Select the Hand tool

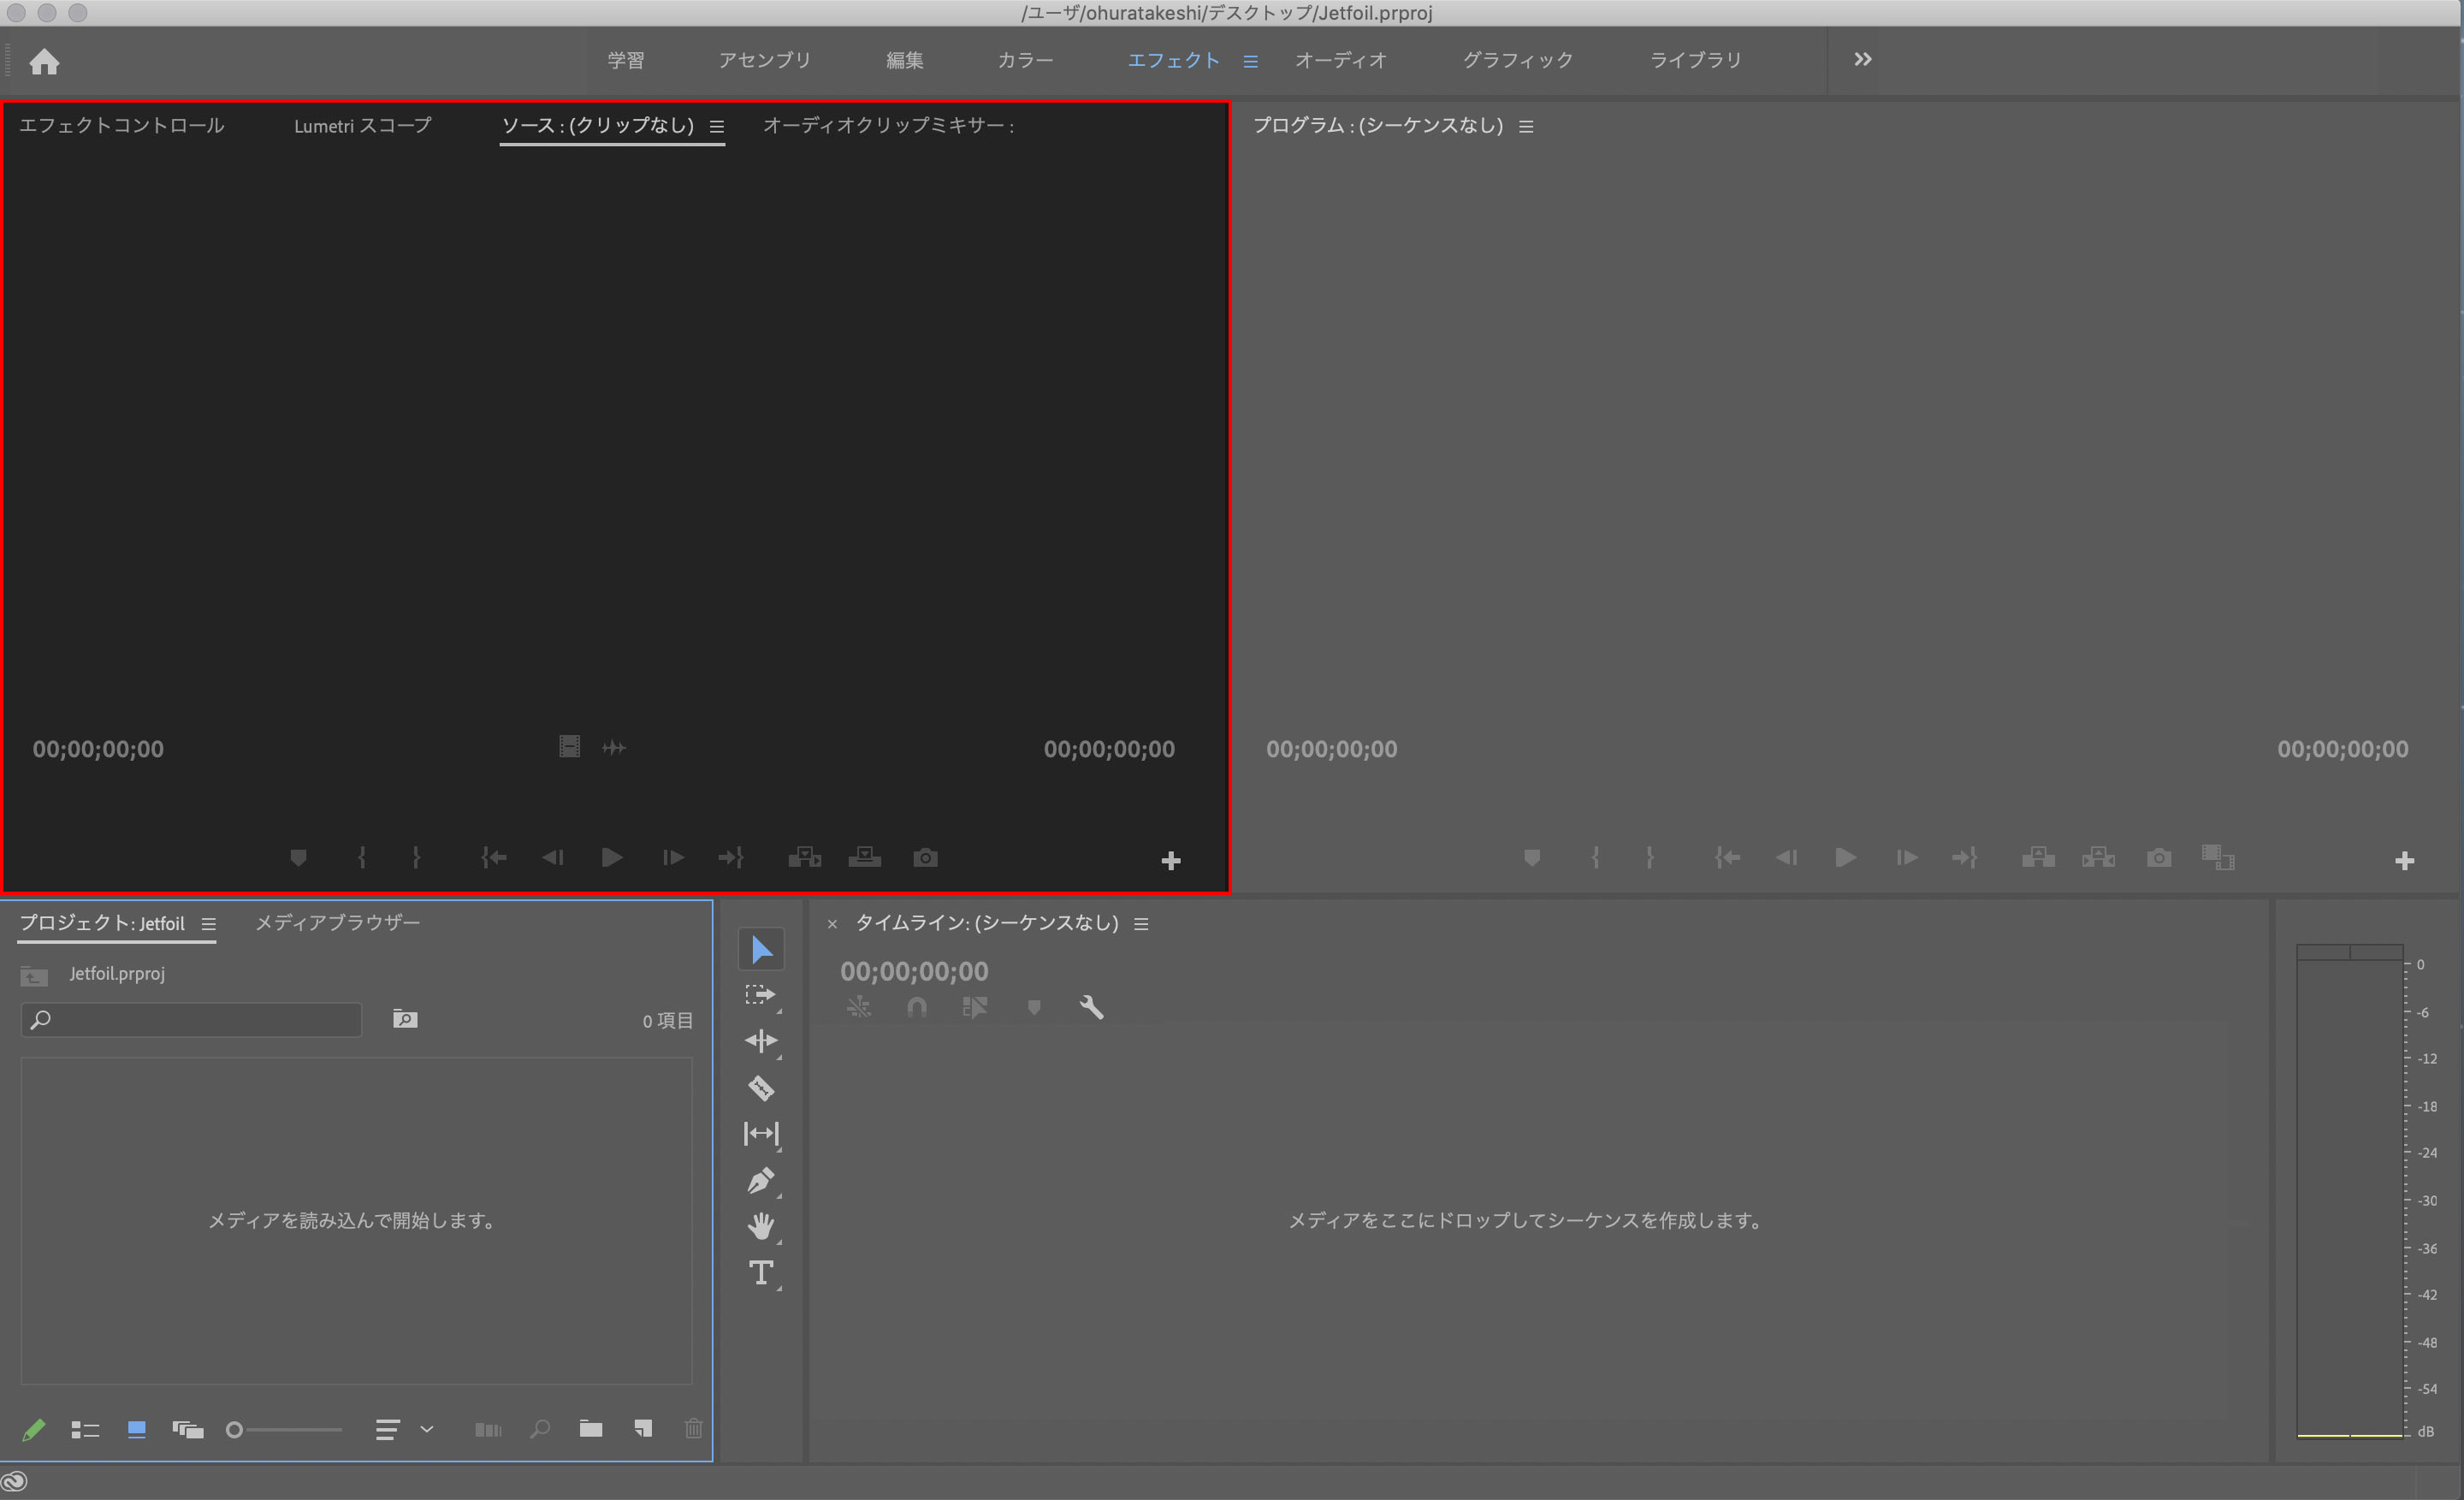[761, 1226]
